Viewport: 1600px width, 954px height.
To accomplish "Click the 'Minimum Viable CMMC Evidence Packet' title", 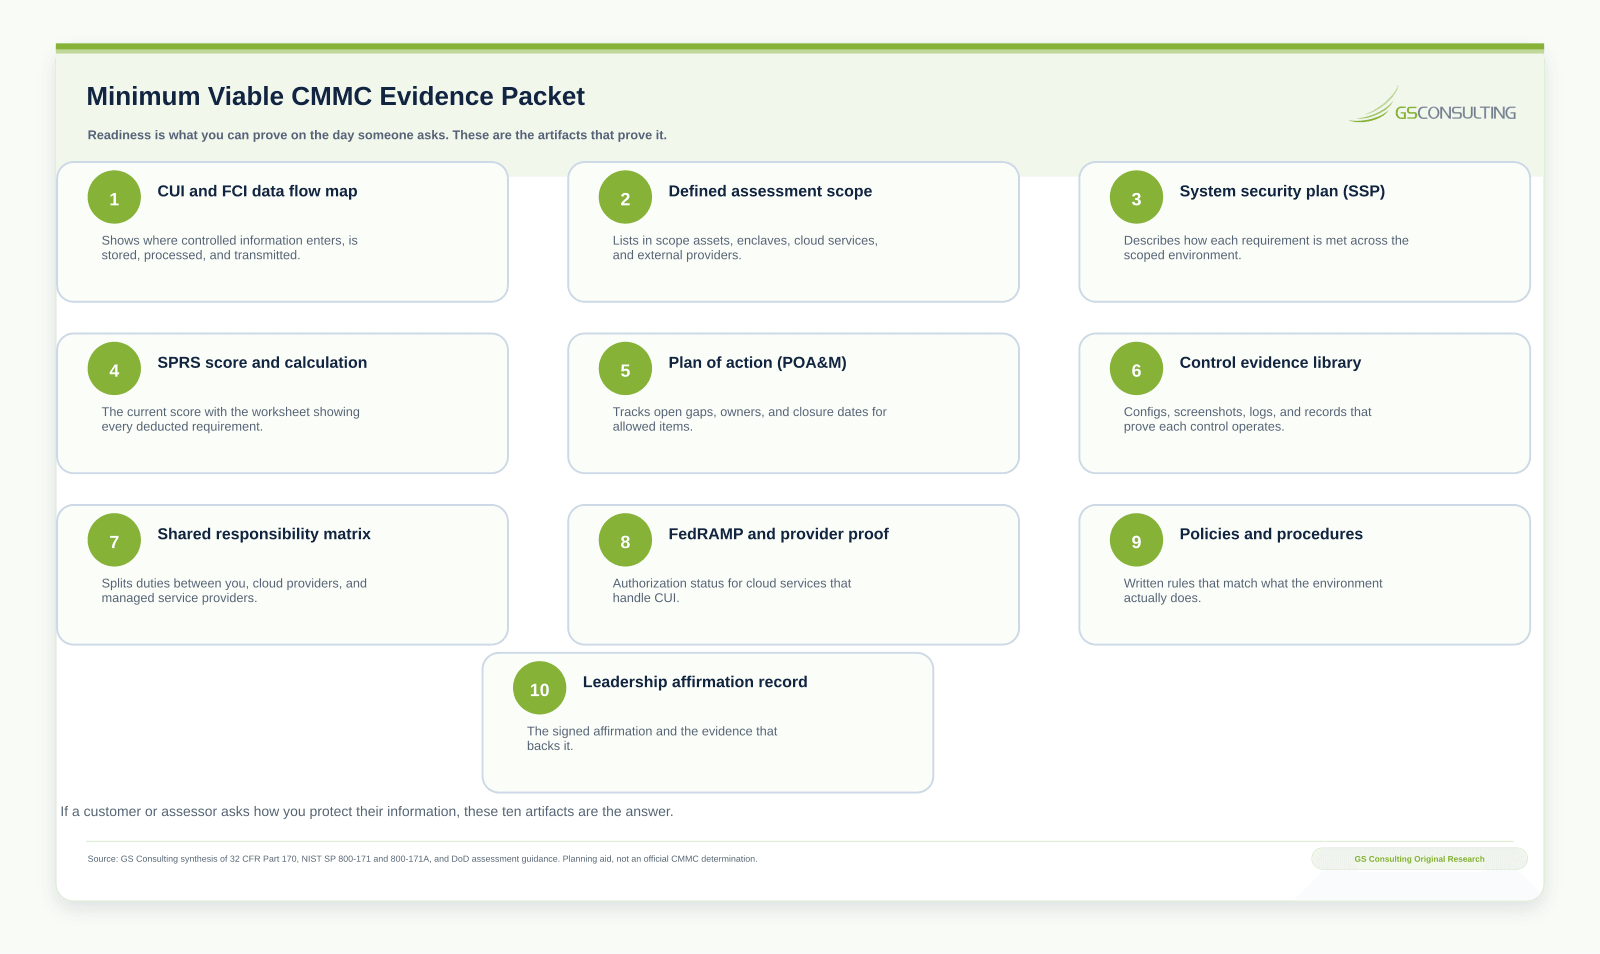I will pyautogui.click(x=335, y=96).
